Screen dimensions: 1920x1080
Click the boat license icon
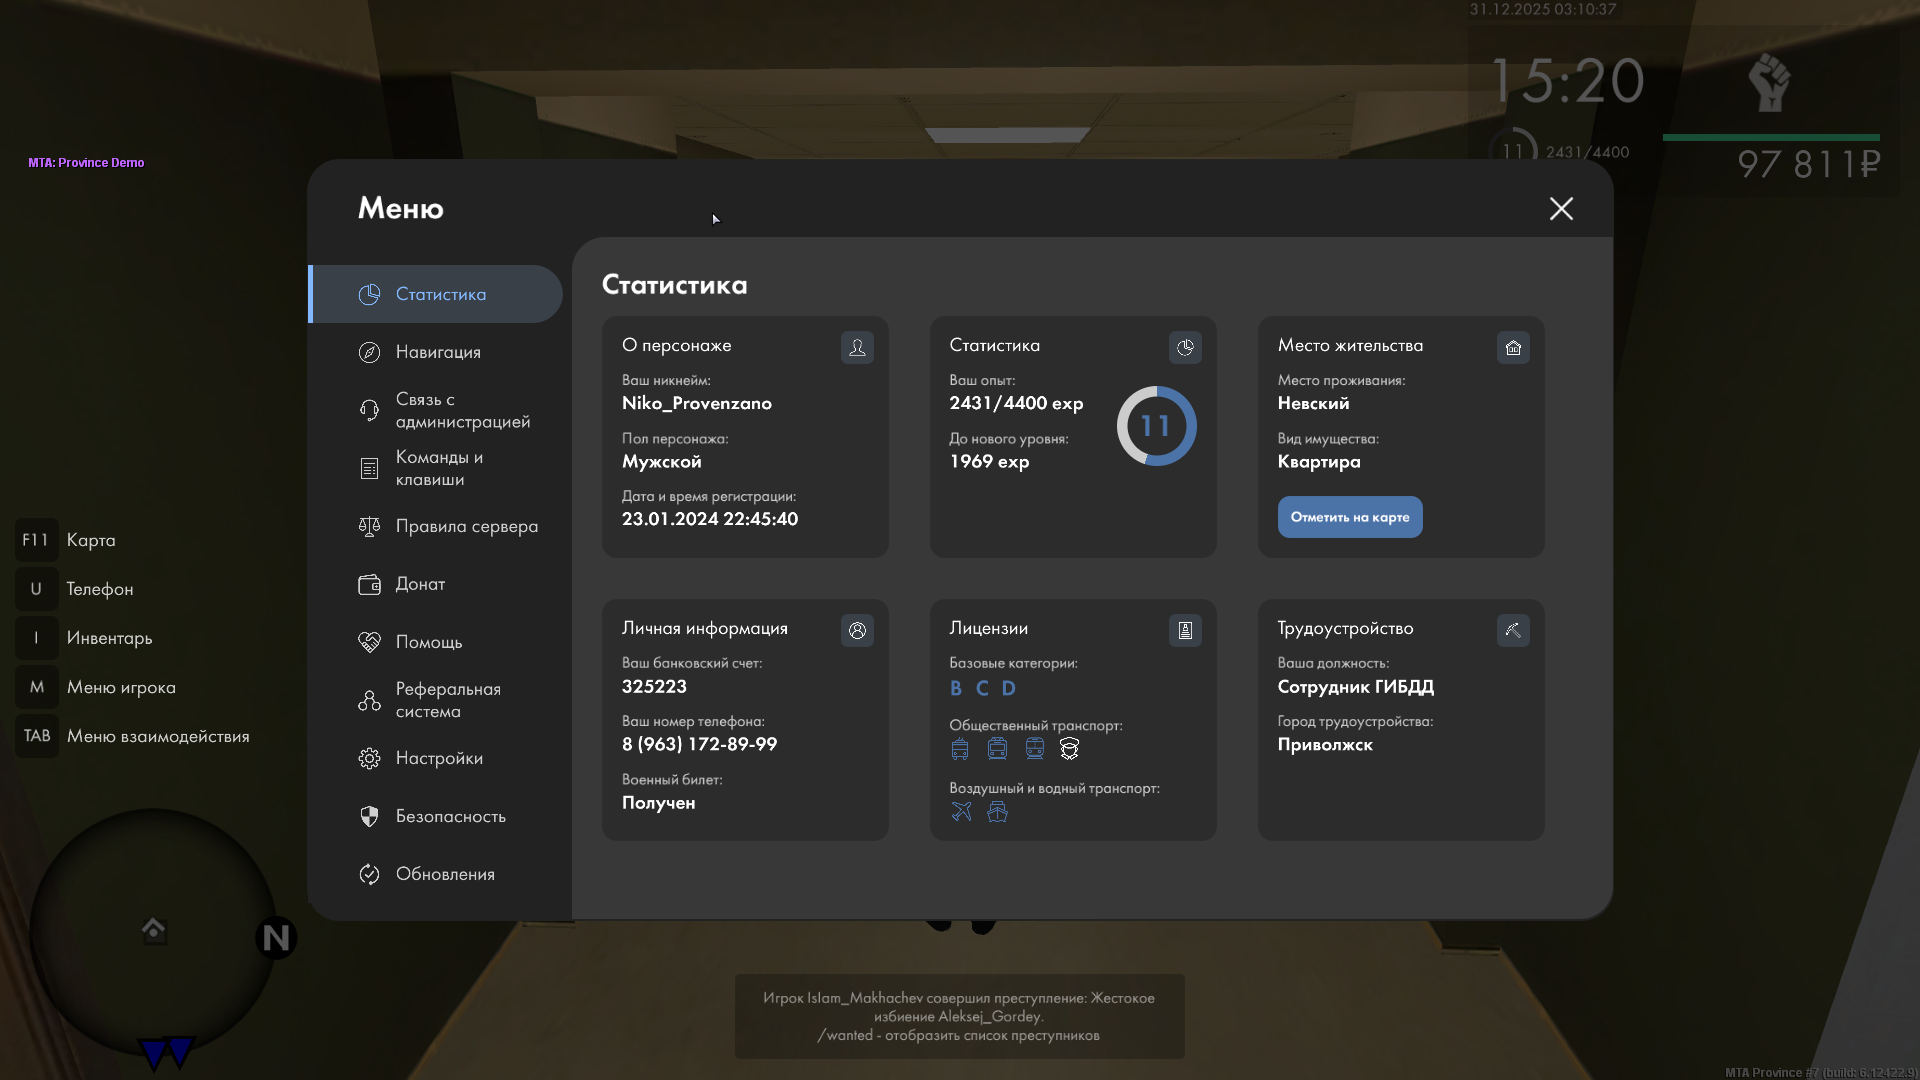[997, 812]
